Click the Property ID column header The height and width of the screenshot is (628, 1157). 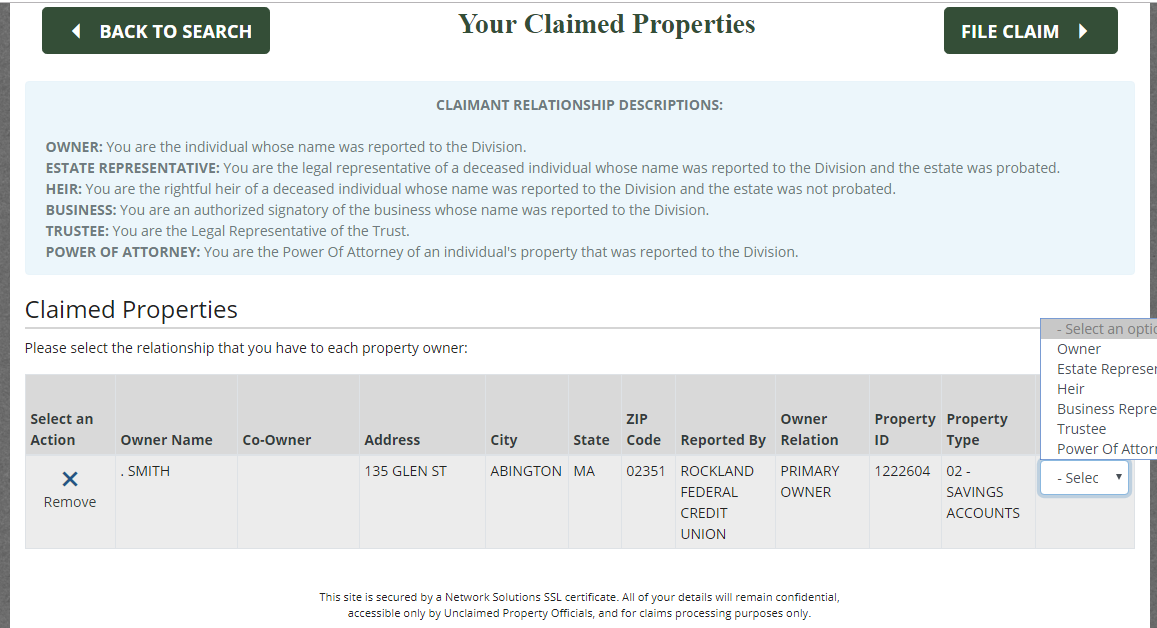click(904, 429)
